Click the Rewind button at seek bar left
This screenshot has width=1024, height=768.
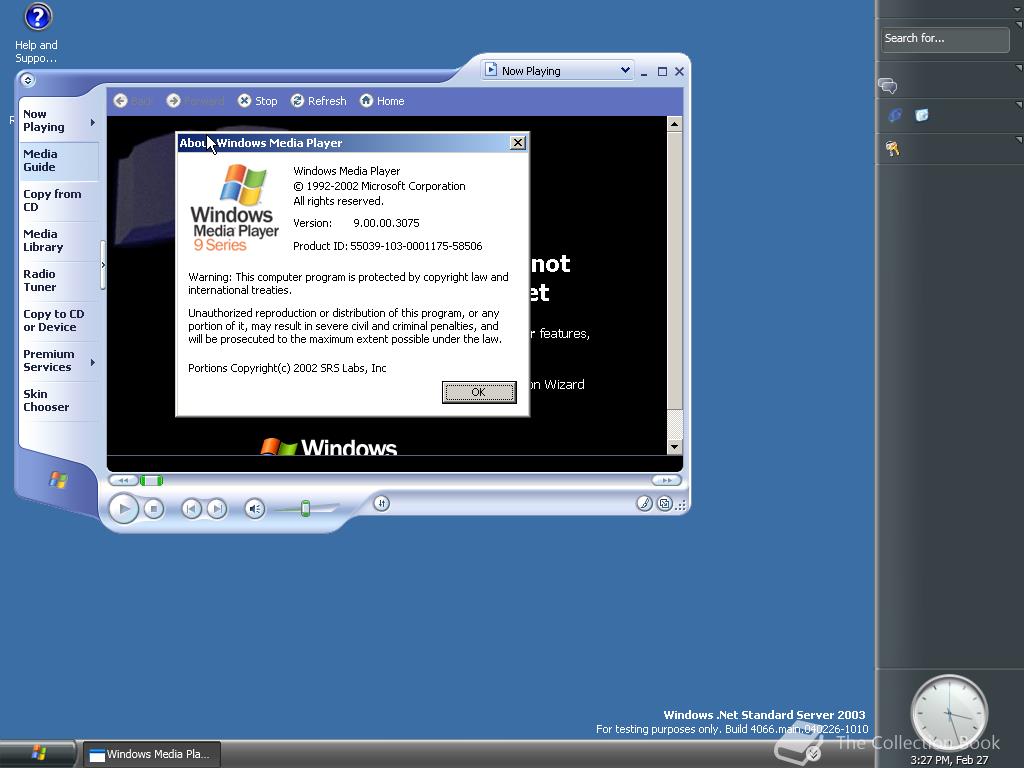coord(123,481)
